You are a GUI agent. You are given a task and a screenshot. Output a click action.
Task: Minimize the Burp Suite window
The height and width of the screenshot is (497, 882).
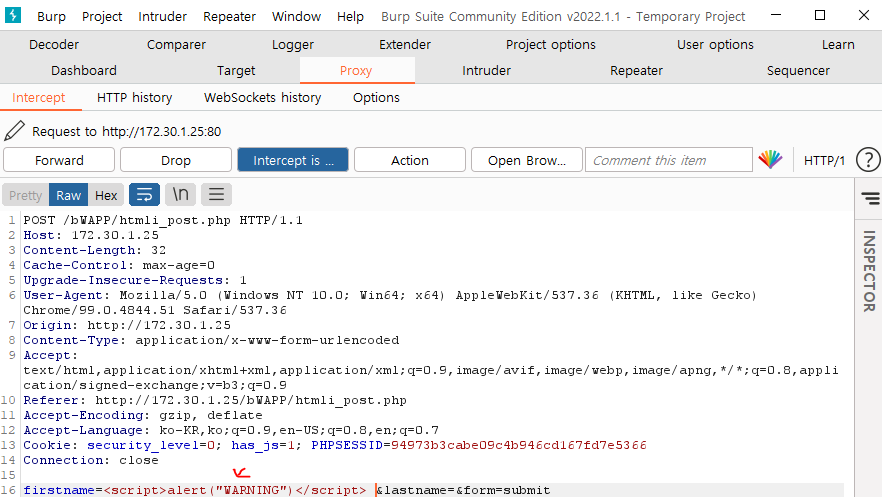[776, 15]
